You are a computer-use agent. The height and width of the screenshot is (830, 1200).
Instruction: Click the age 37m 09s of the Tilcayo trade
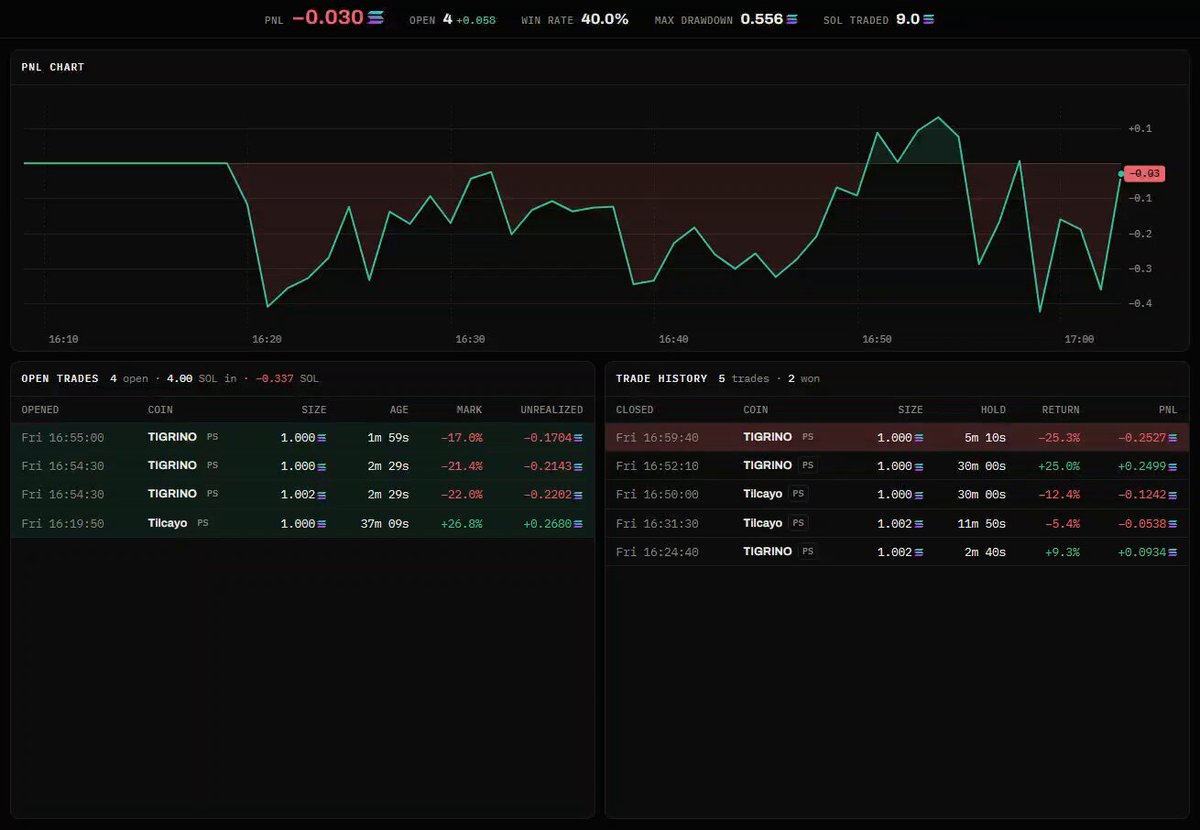coord(385,523)
